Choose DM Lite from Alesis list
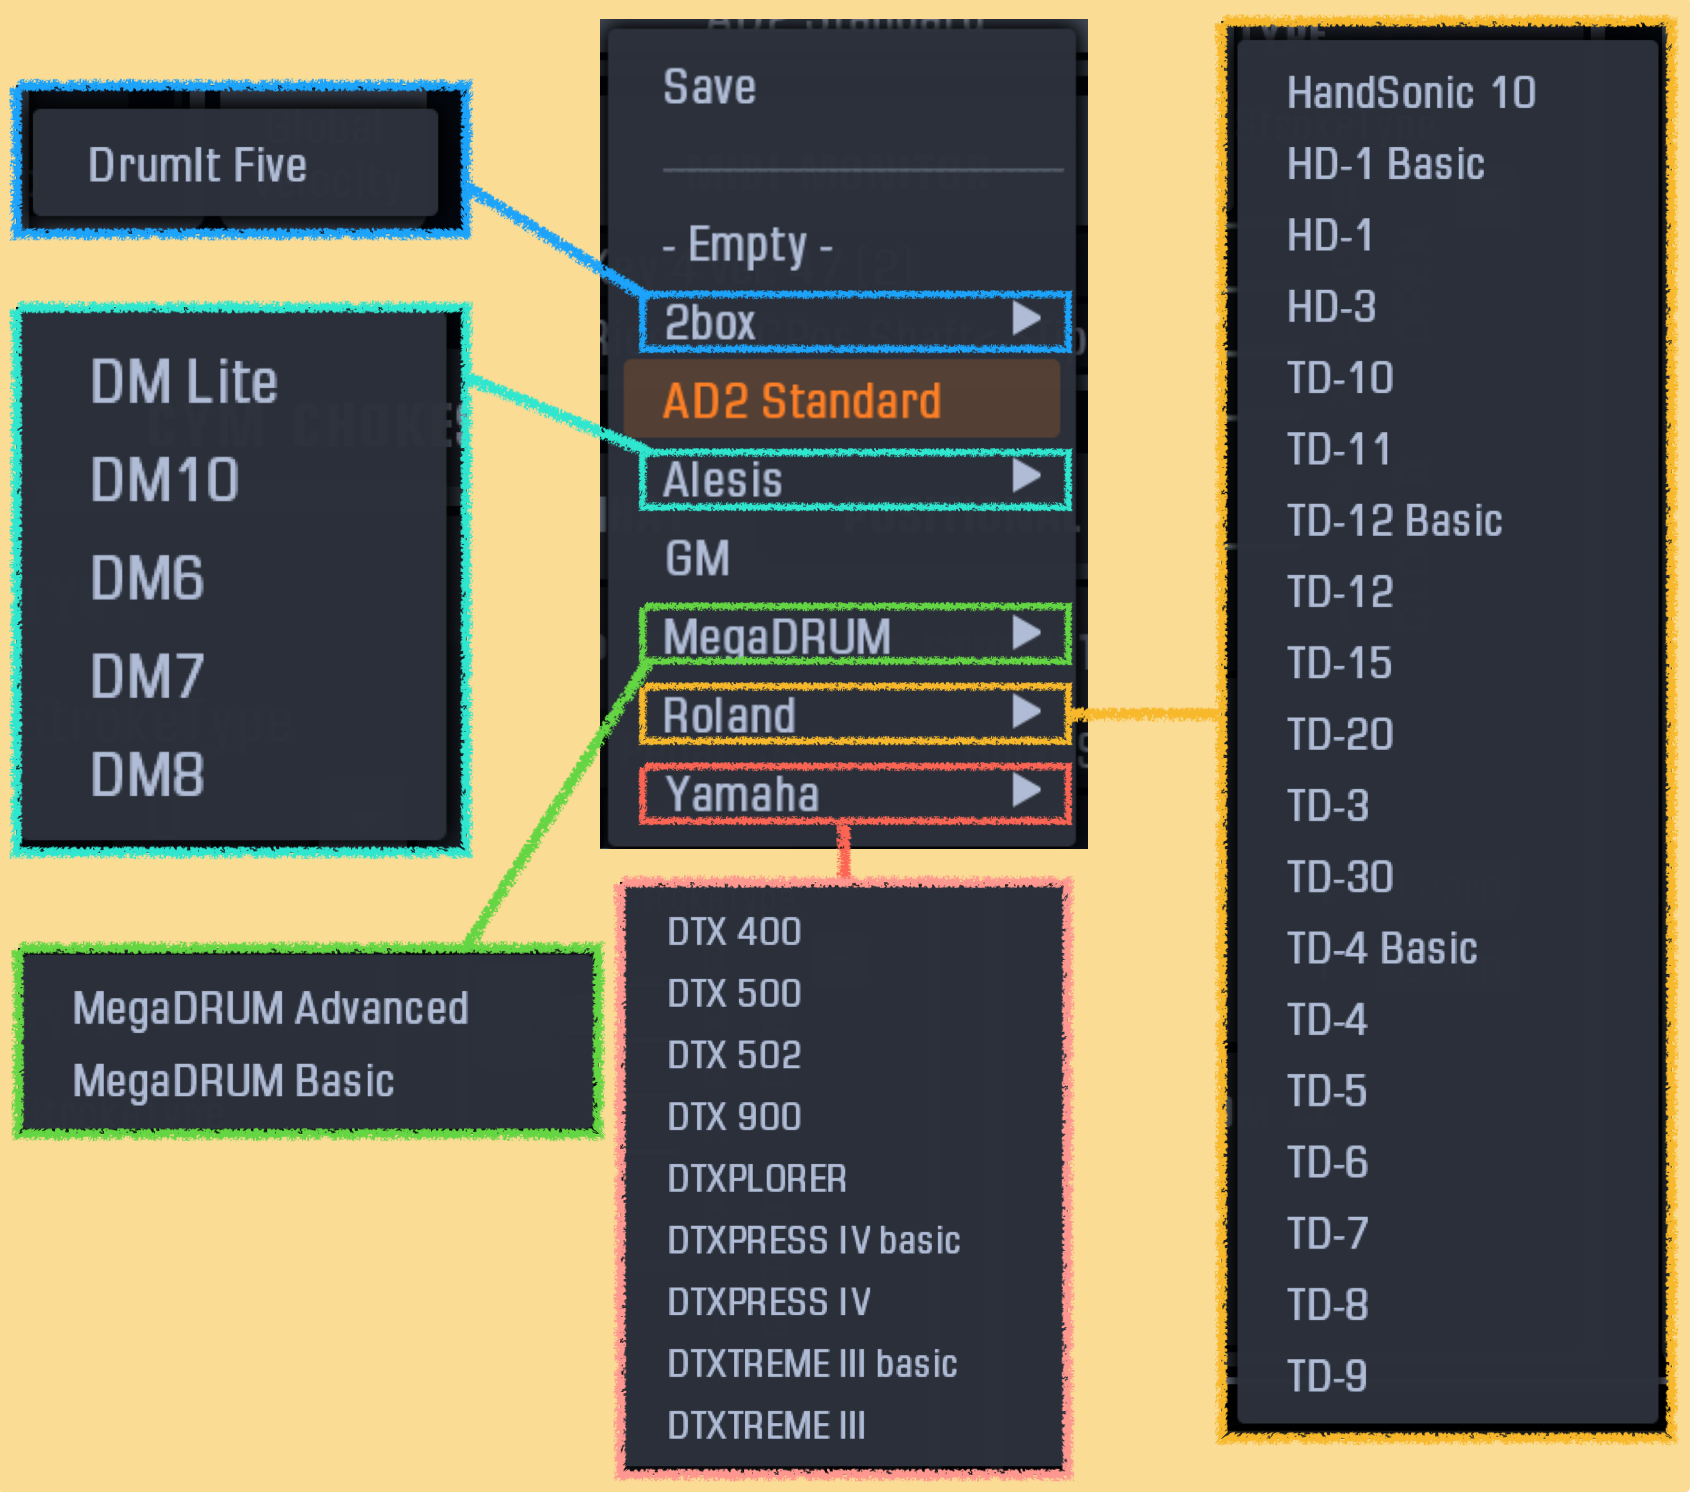 [x=184, y=382]
